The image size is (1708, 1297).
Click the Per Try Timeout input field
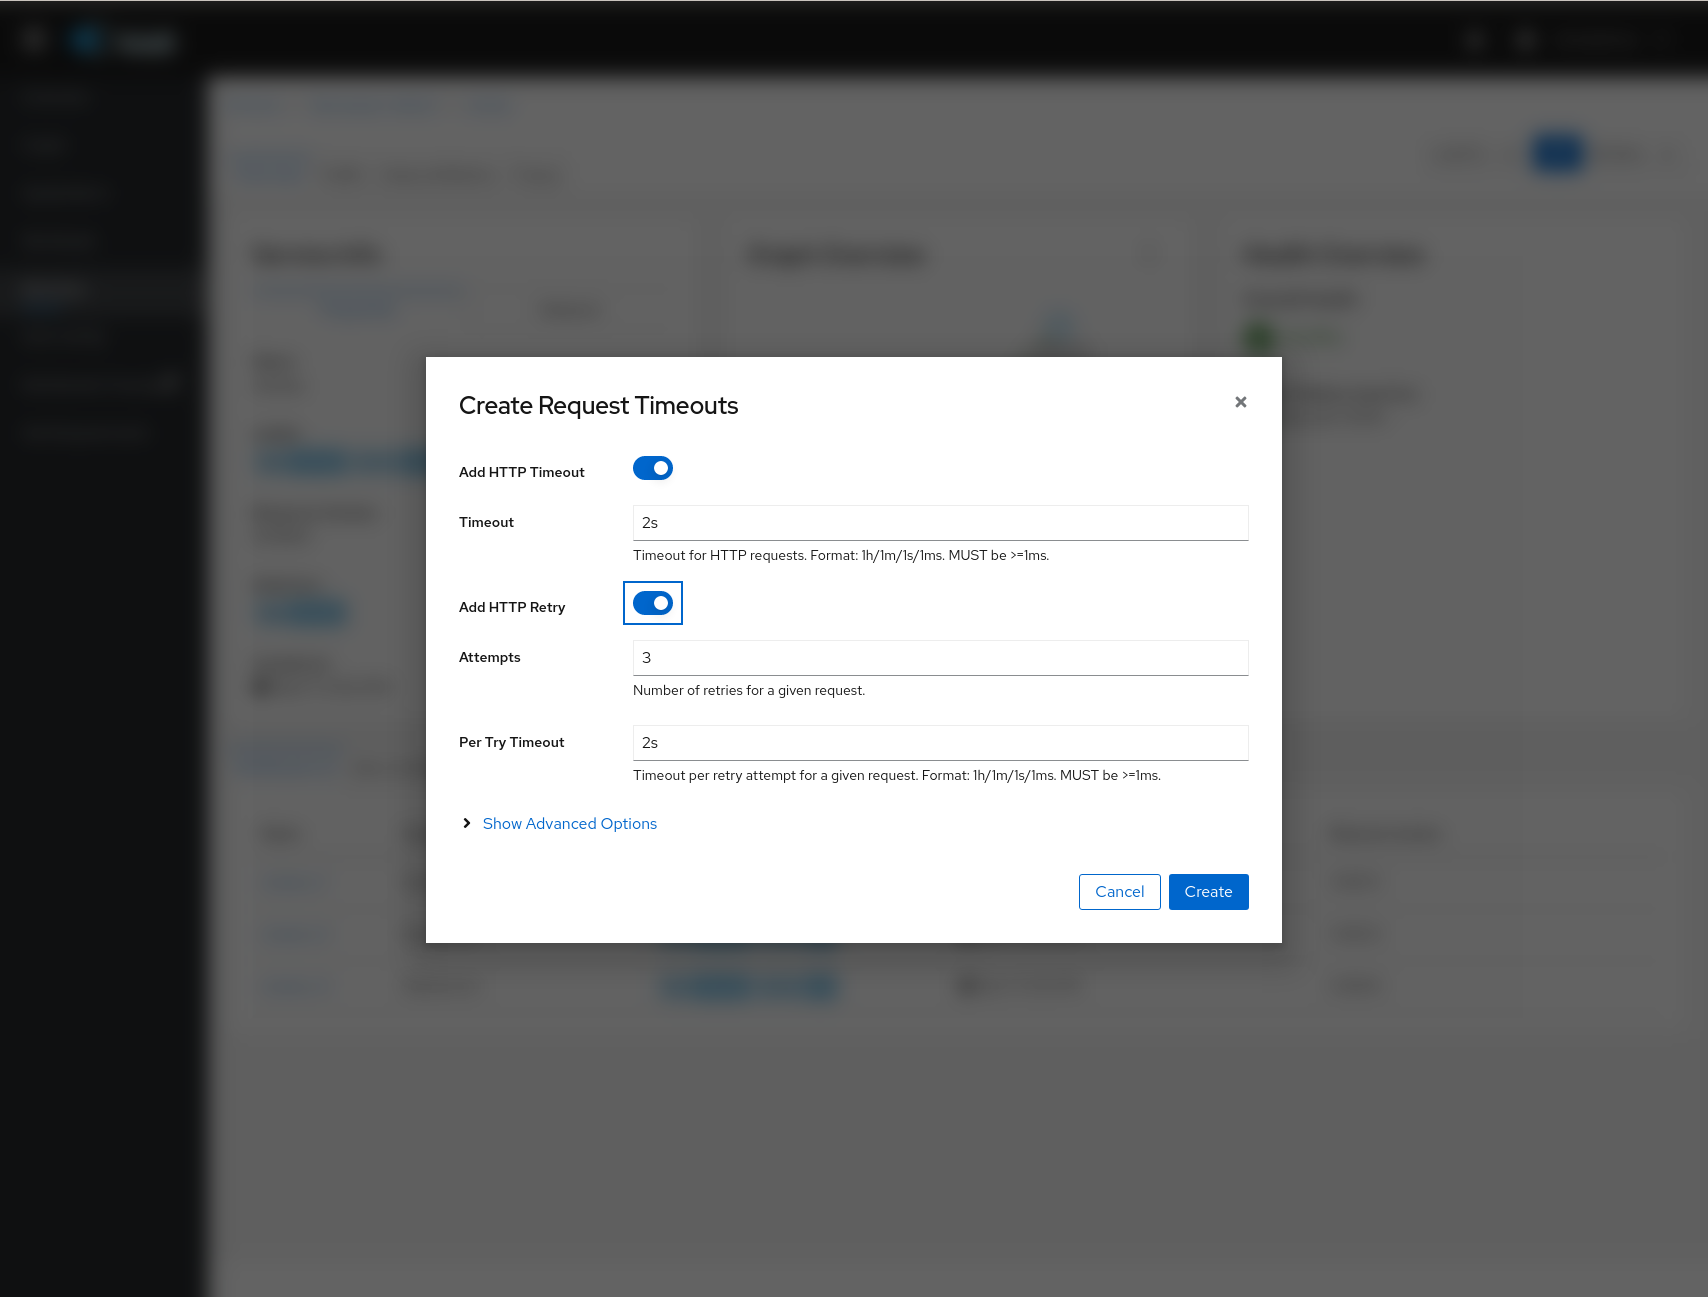(940, 743)
